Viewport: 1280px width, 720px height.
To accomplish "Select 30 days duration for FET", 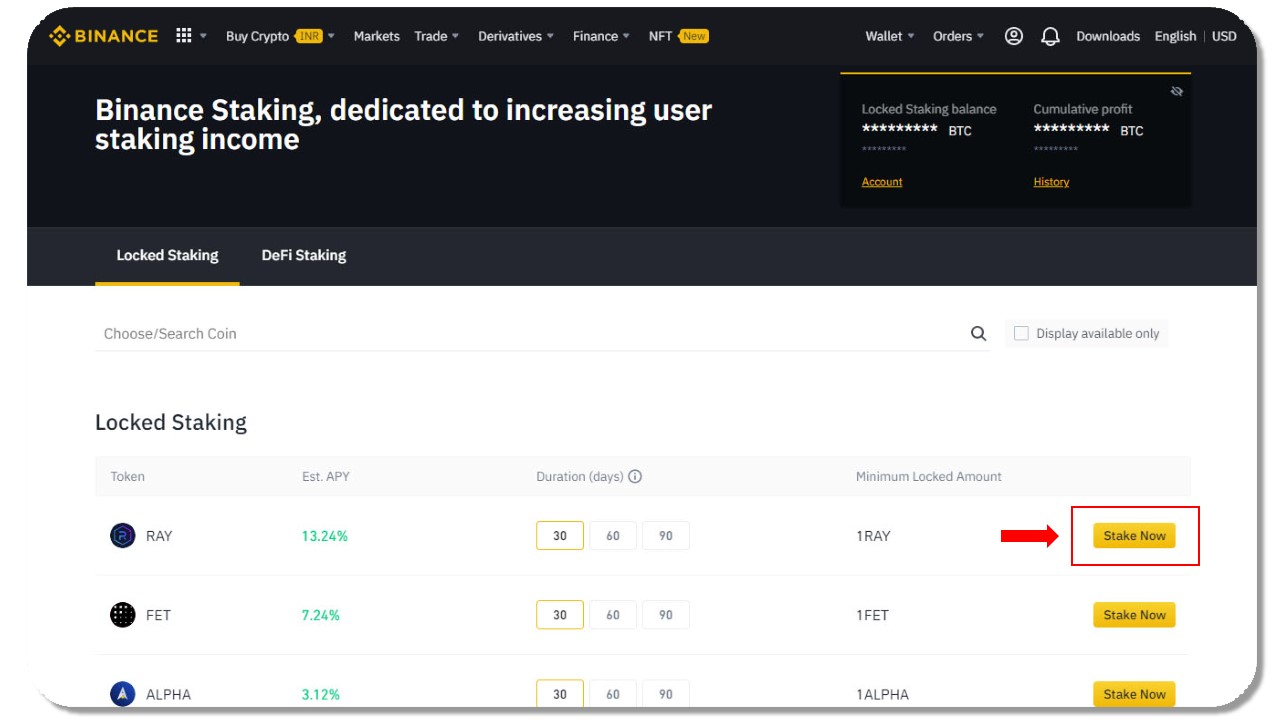I will coord(560,615).
